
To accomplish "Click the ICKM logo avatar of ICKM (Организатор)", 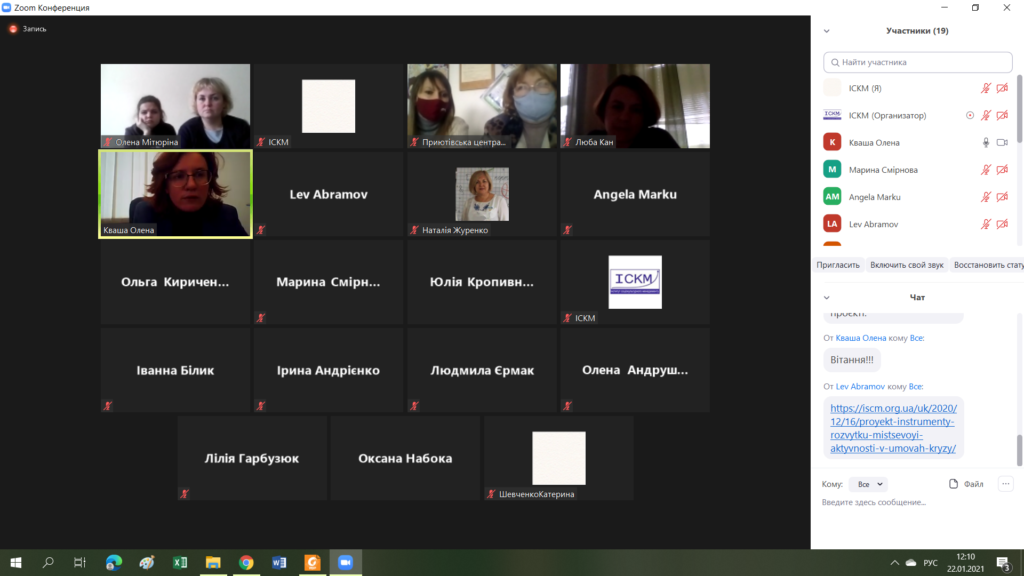I will pyautogui.click(x=832, y=116).
